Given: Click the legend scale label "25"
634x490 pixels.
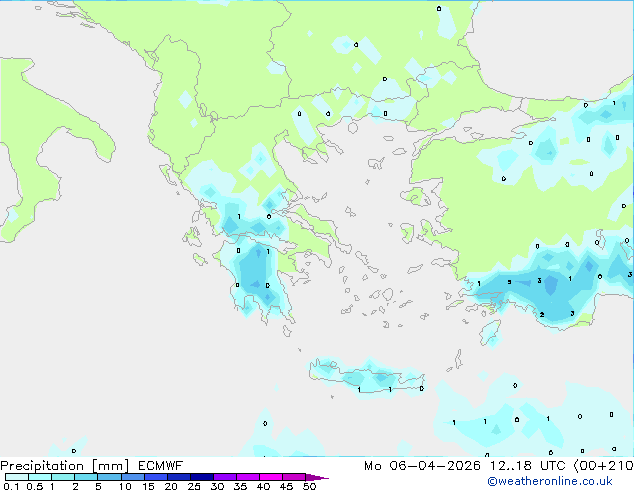Looking at the screenshot, I should pyautogui.click(x=194, y=486).
